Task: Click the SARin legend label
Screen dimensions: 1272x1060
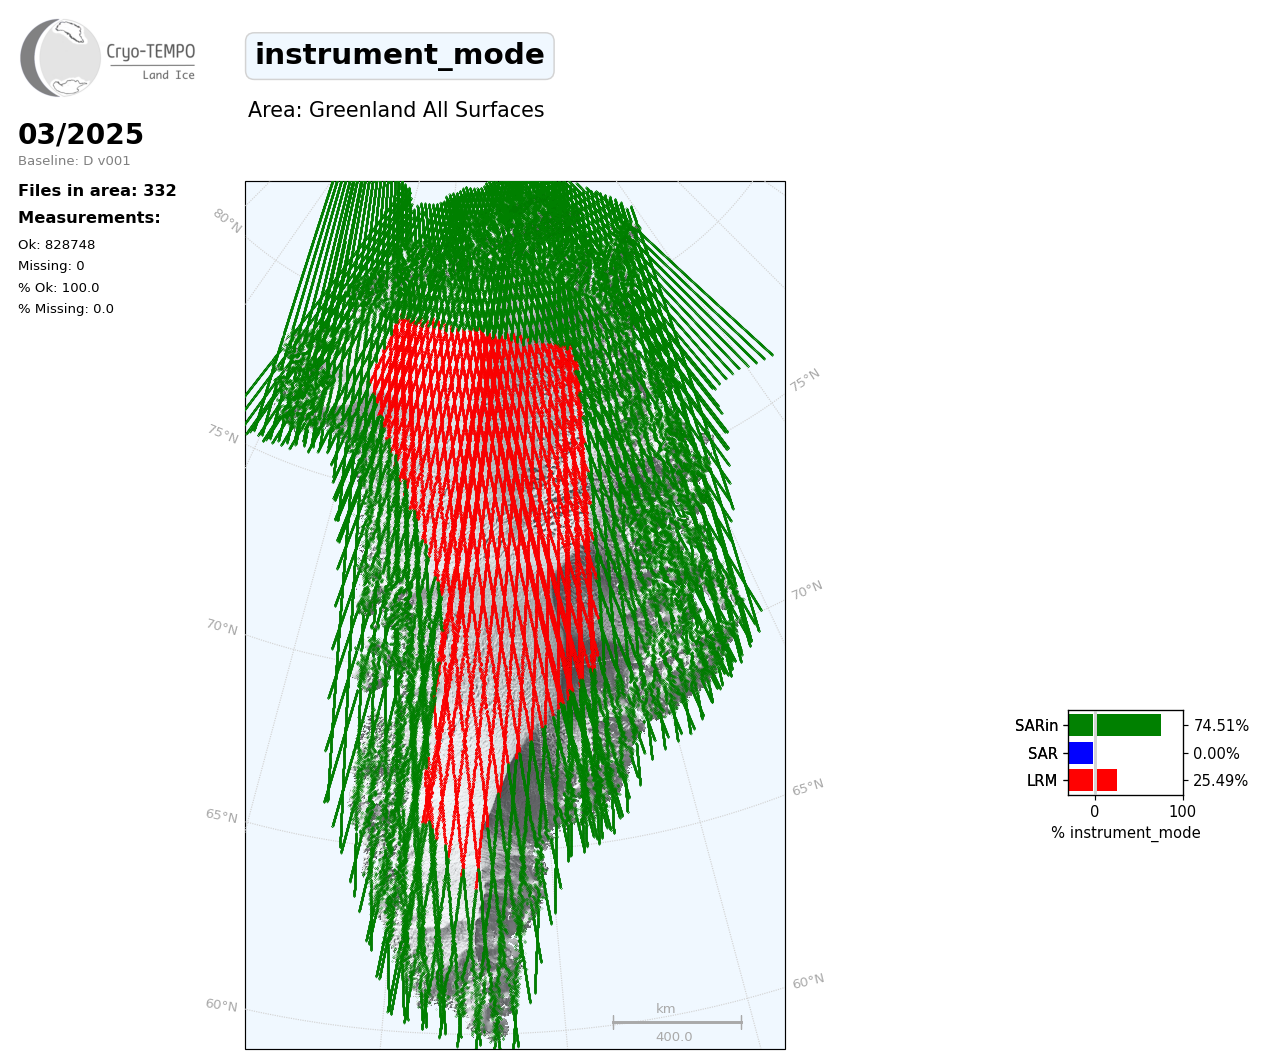Action: [1036, 726]
